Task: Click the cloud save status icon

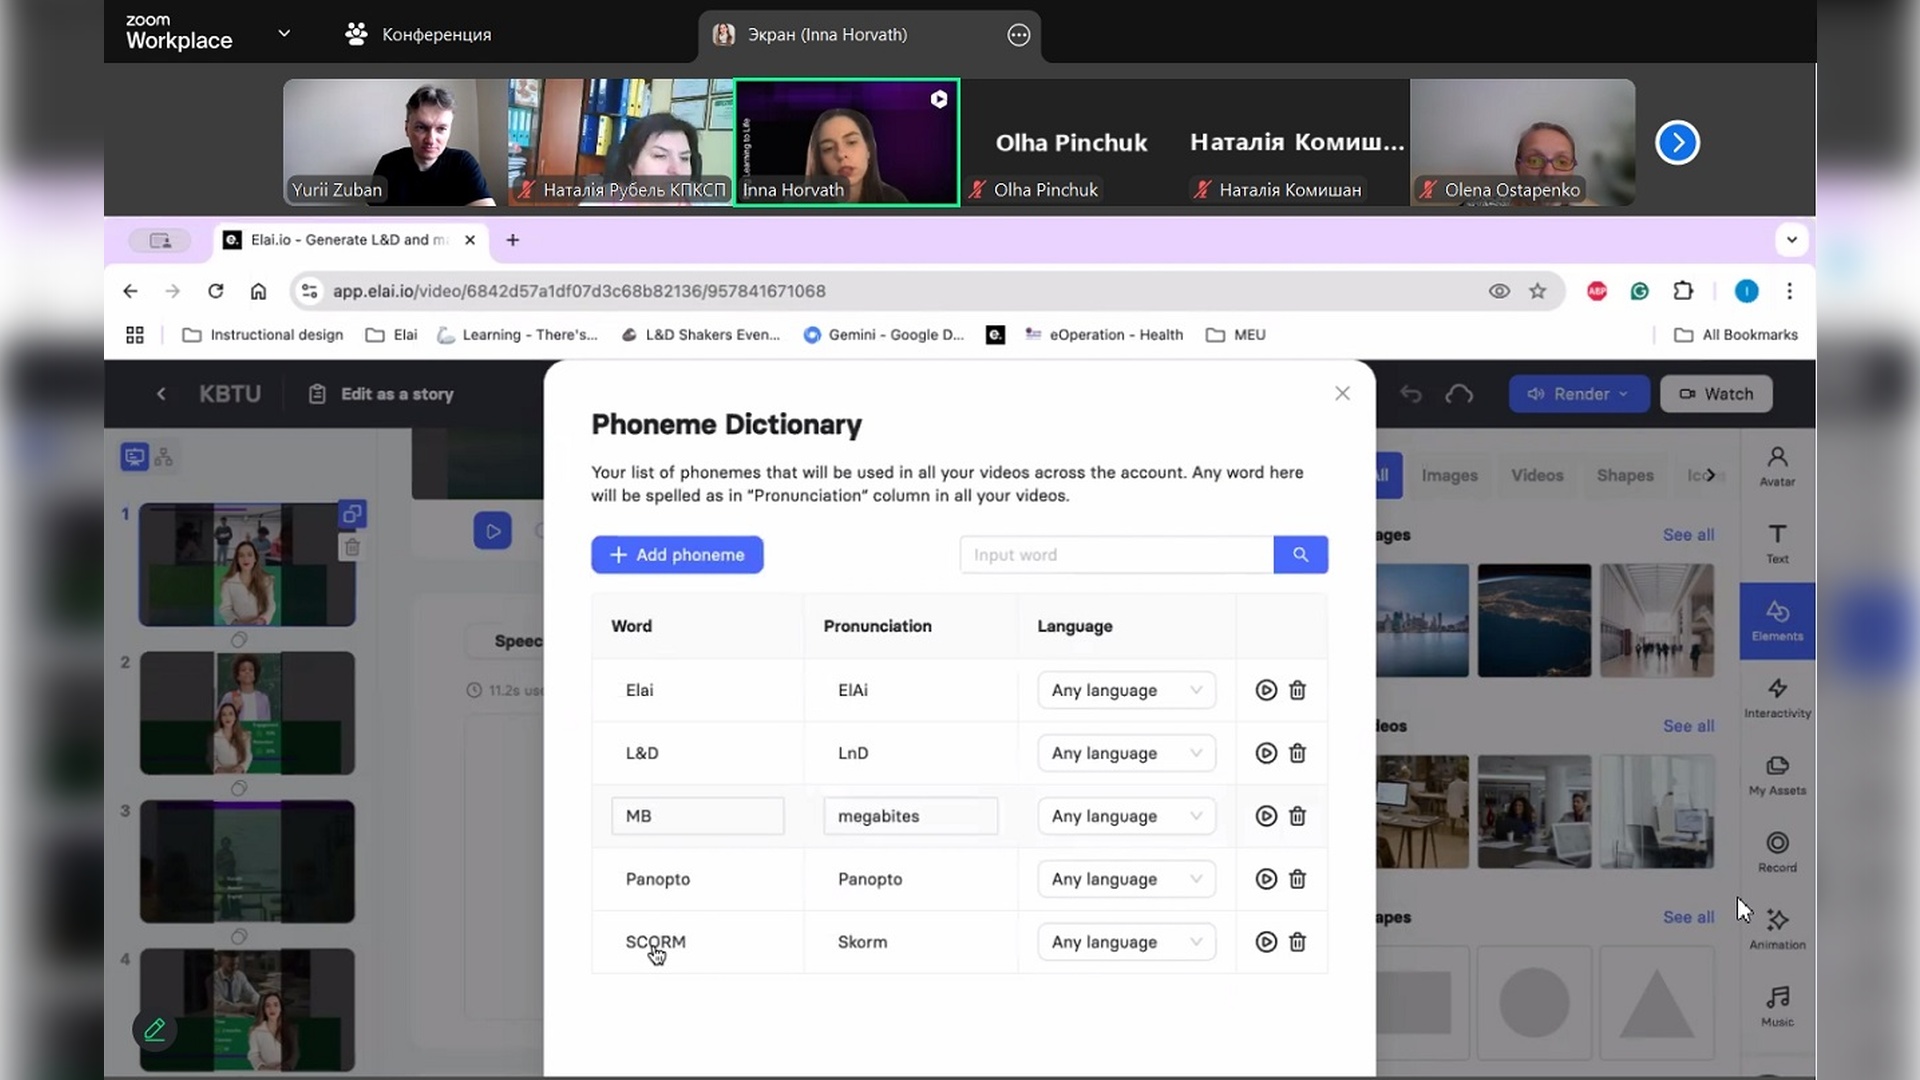Action: coord(1459,394)
